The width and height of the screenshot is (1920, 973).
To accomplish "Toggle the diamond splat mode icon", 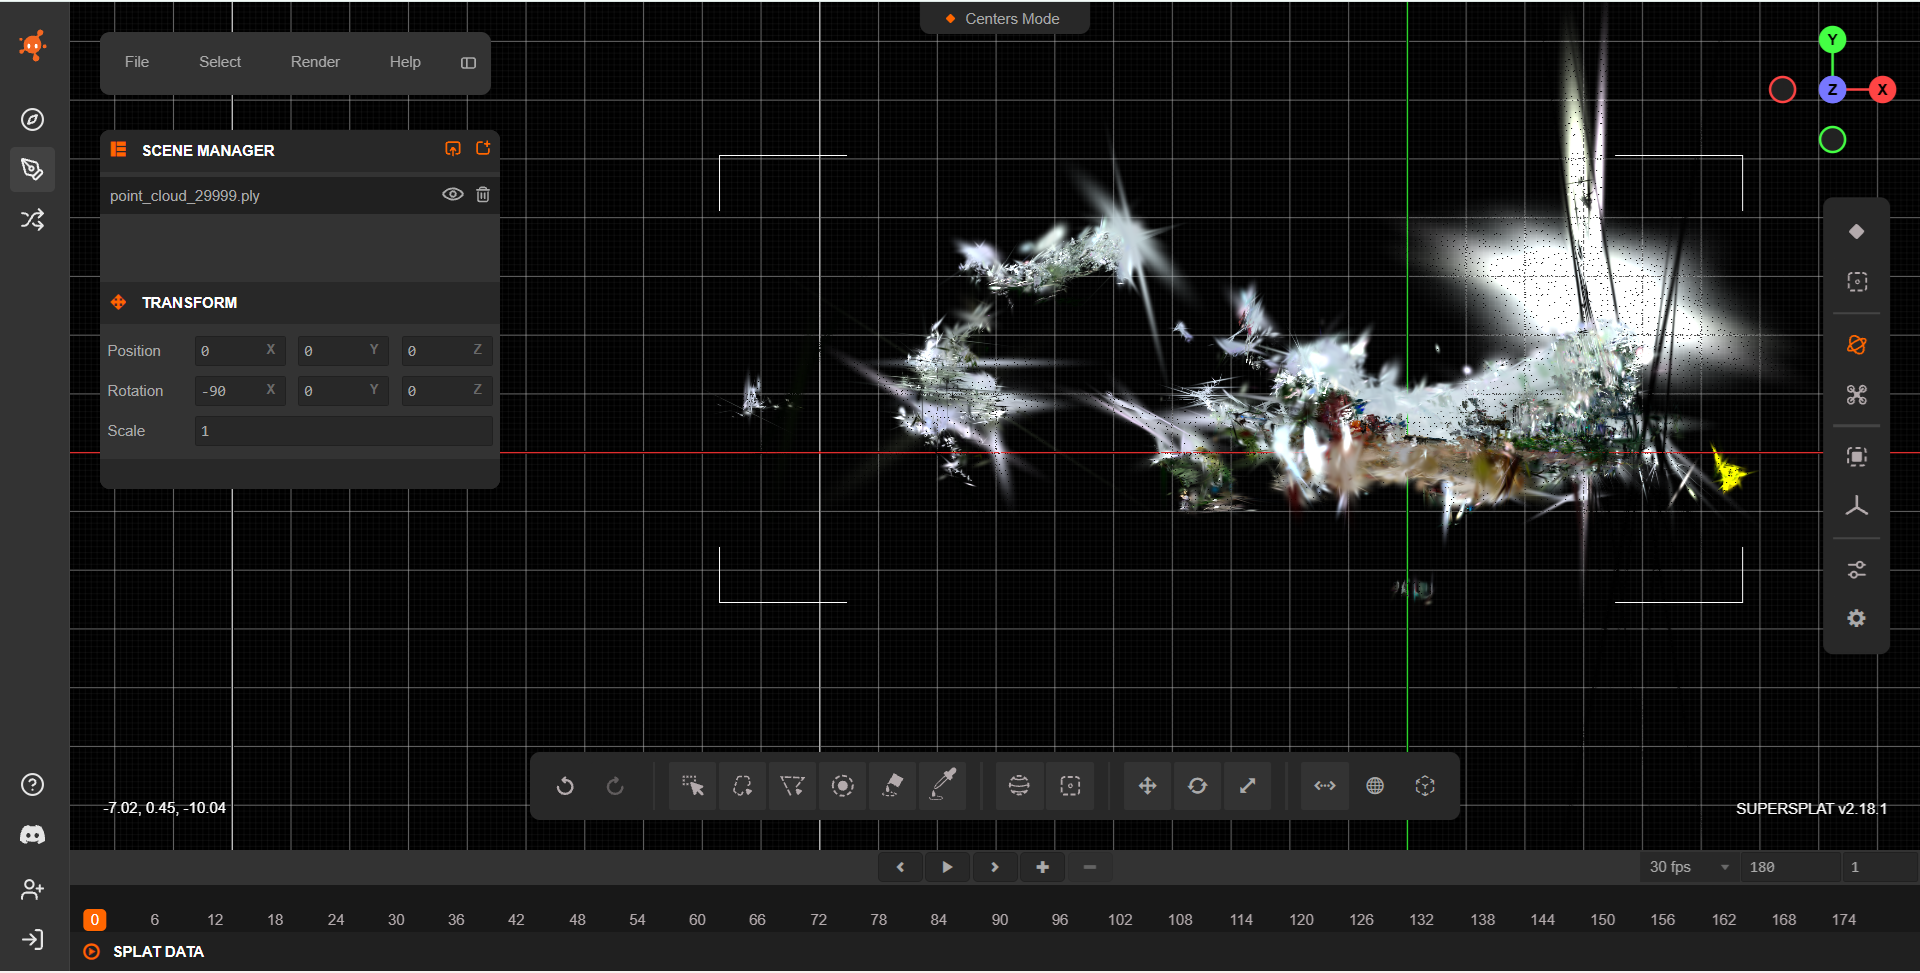I will 1857,232.
